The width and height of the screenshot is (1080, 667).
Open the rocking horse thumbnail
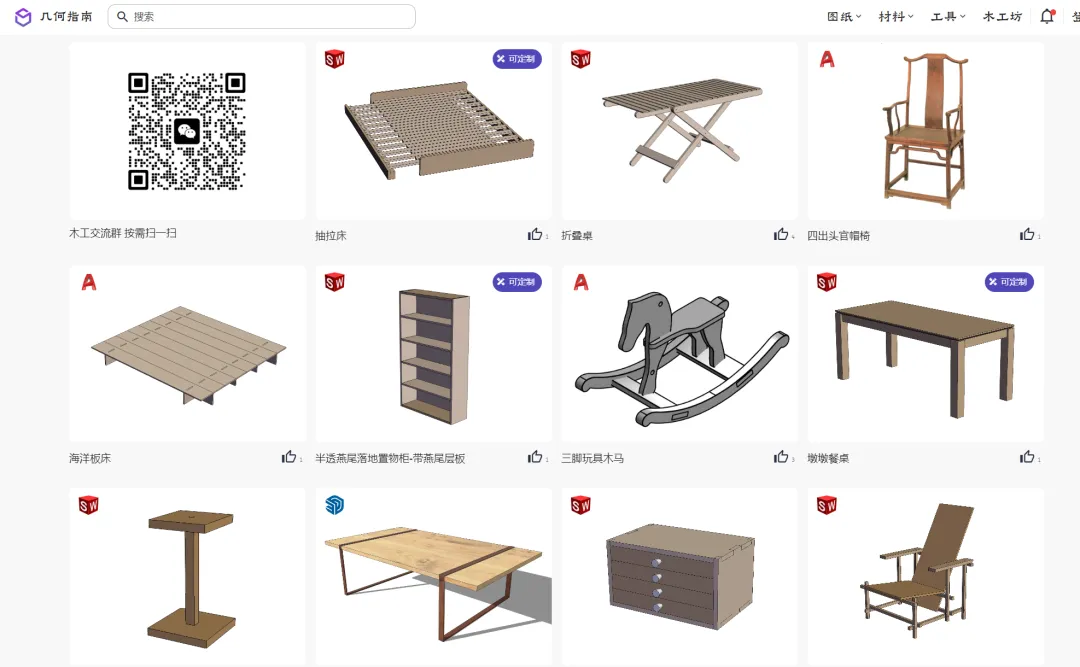pos(680,354)
